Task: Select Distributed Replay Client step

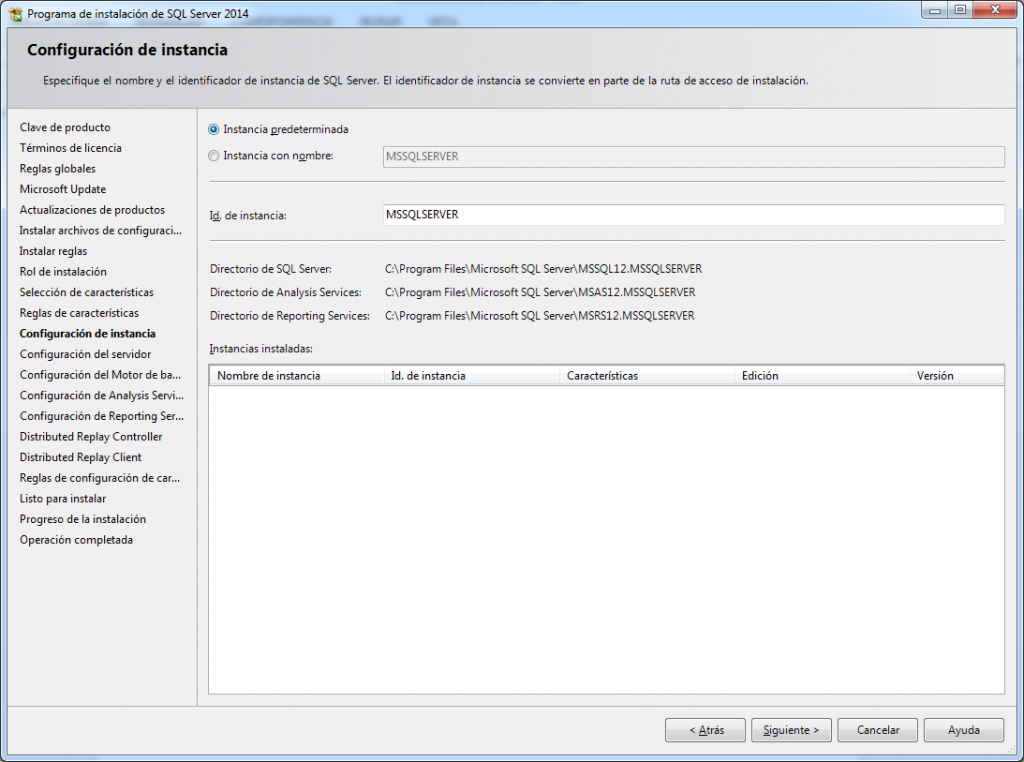Action: point(80,458)
